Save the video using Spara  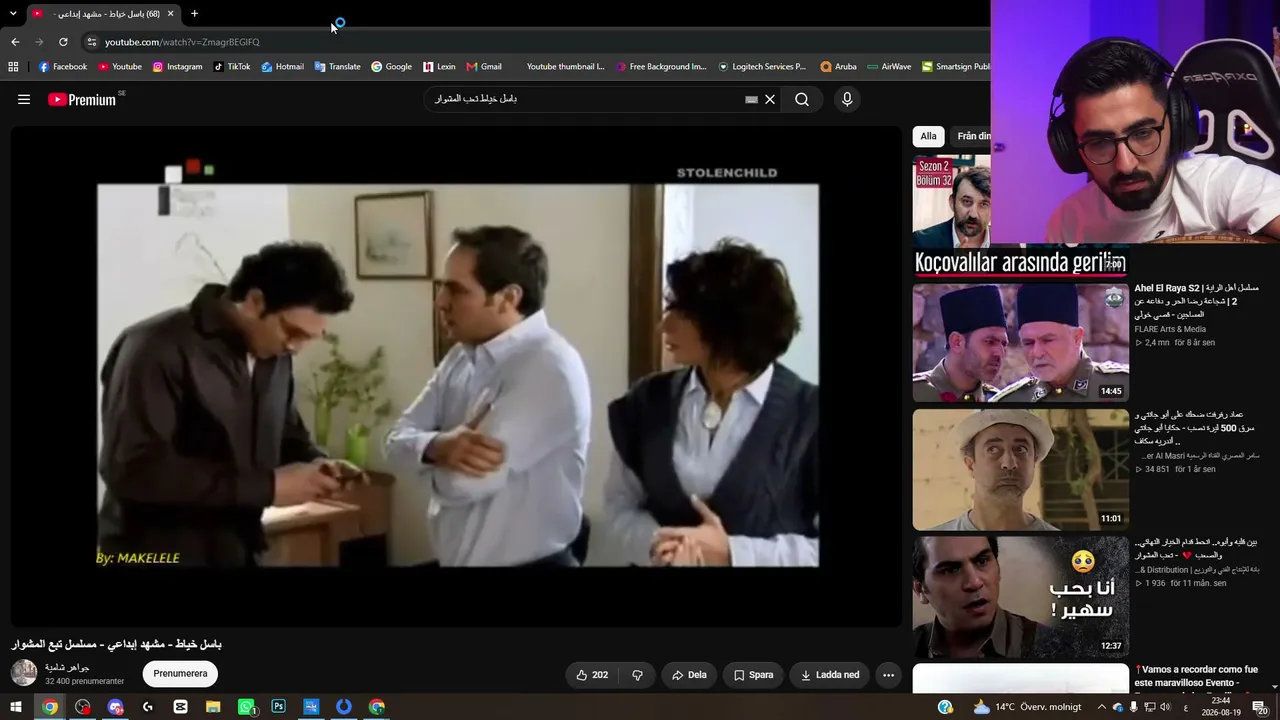753,675
